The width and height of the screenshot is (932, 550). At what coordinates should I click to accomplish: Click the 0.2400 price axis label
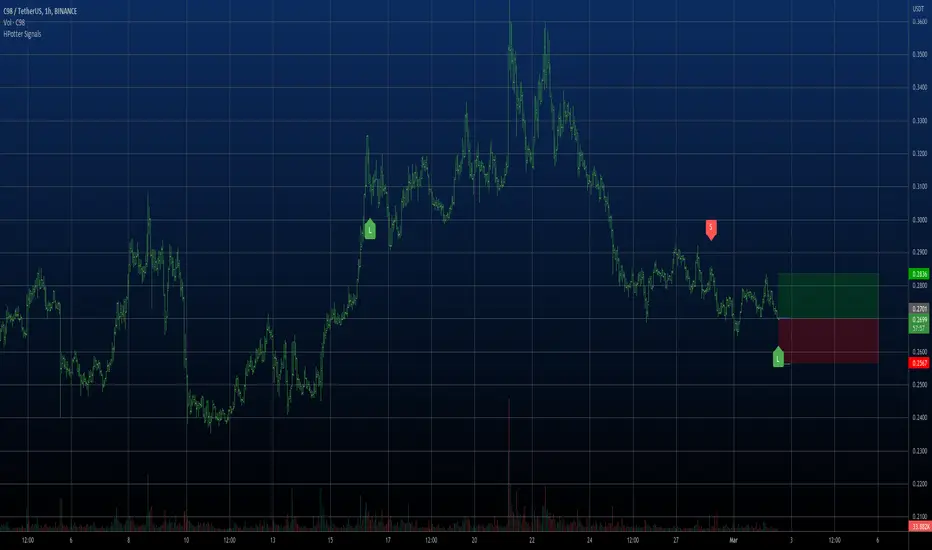coord(919,418)
